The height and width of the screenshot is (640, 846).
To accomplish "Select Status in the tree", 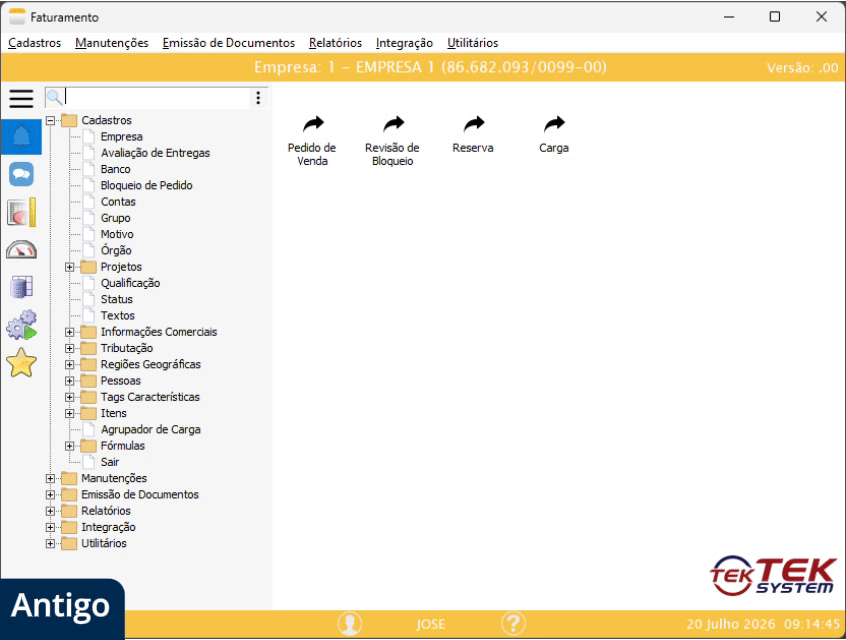I will pos(117,299).
